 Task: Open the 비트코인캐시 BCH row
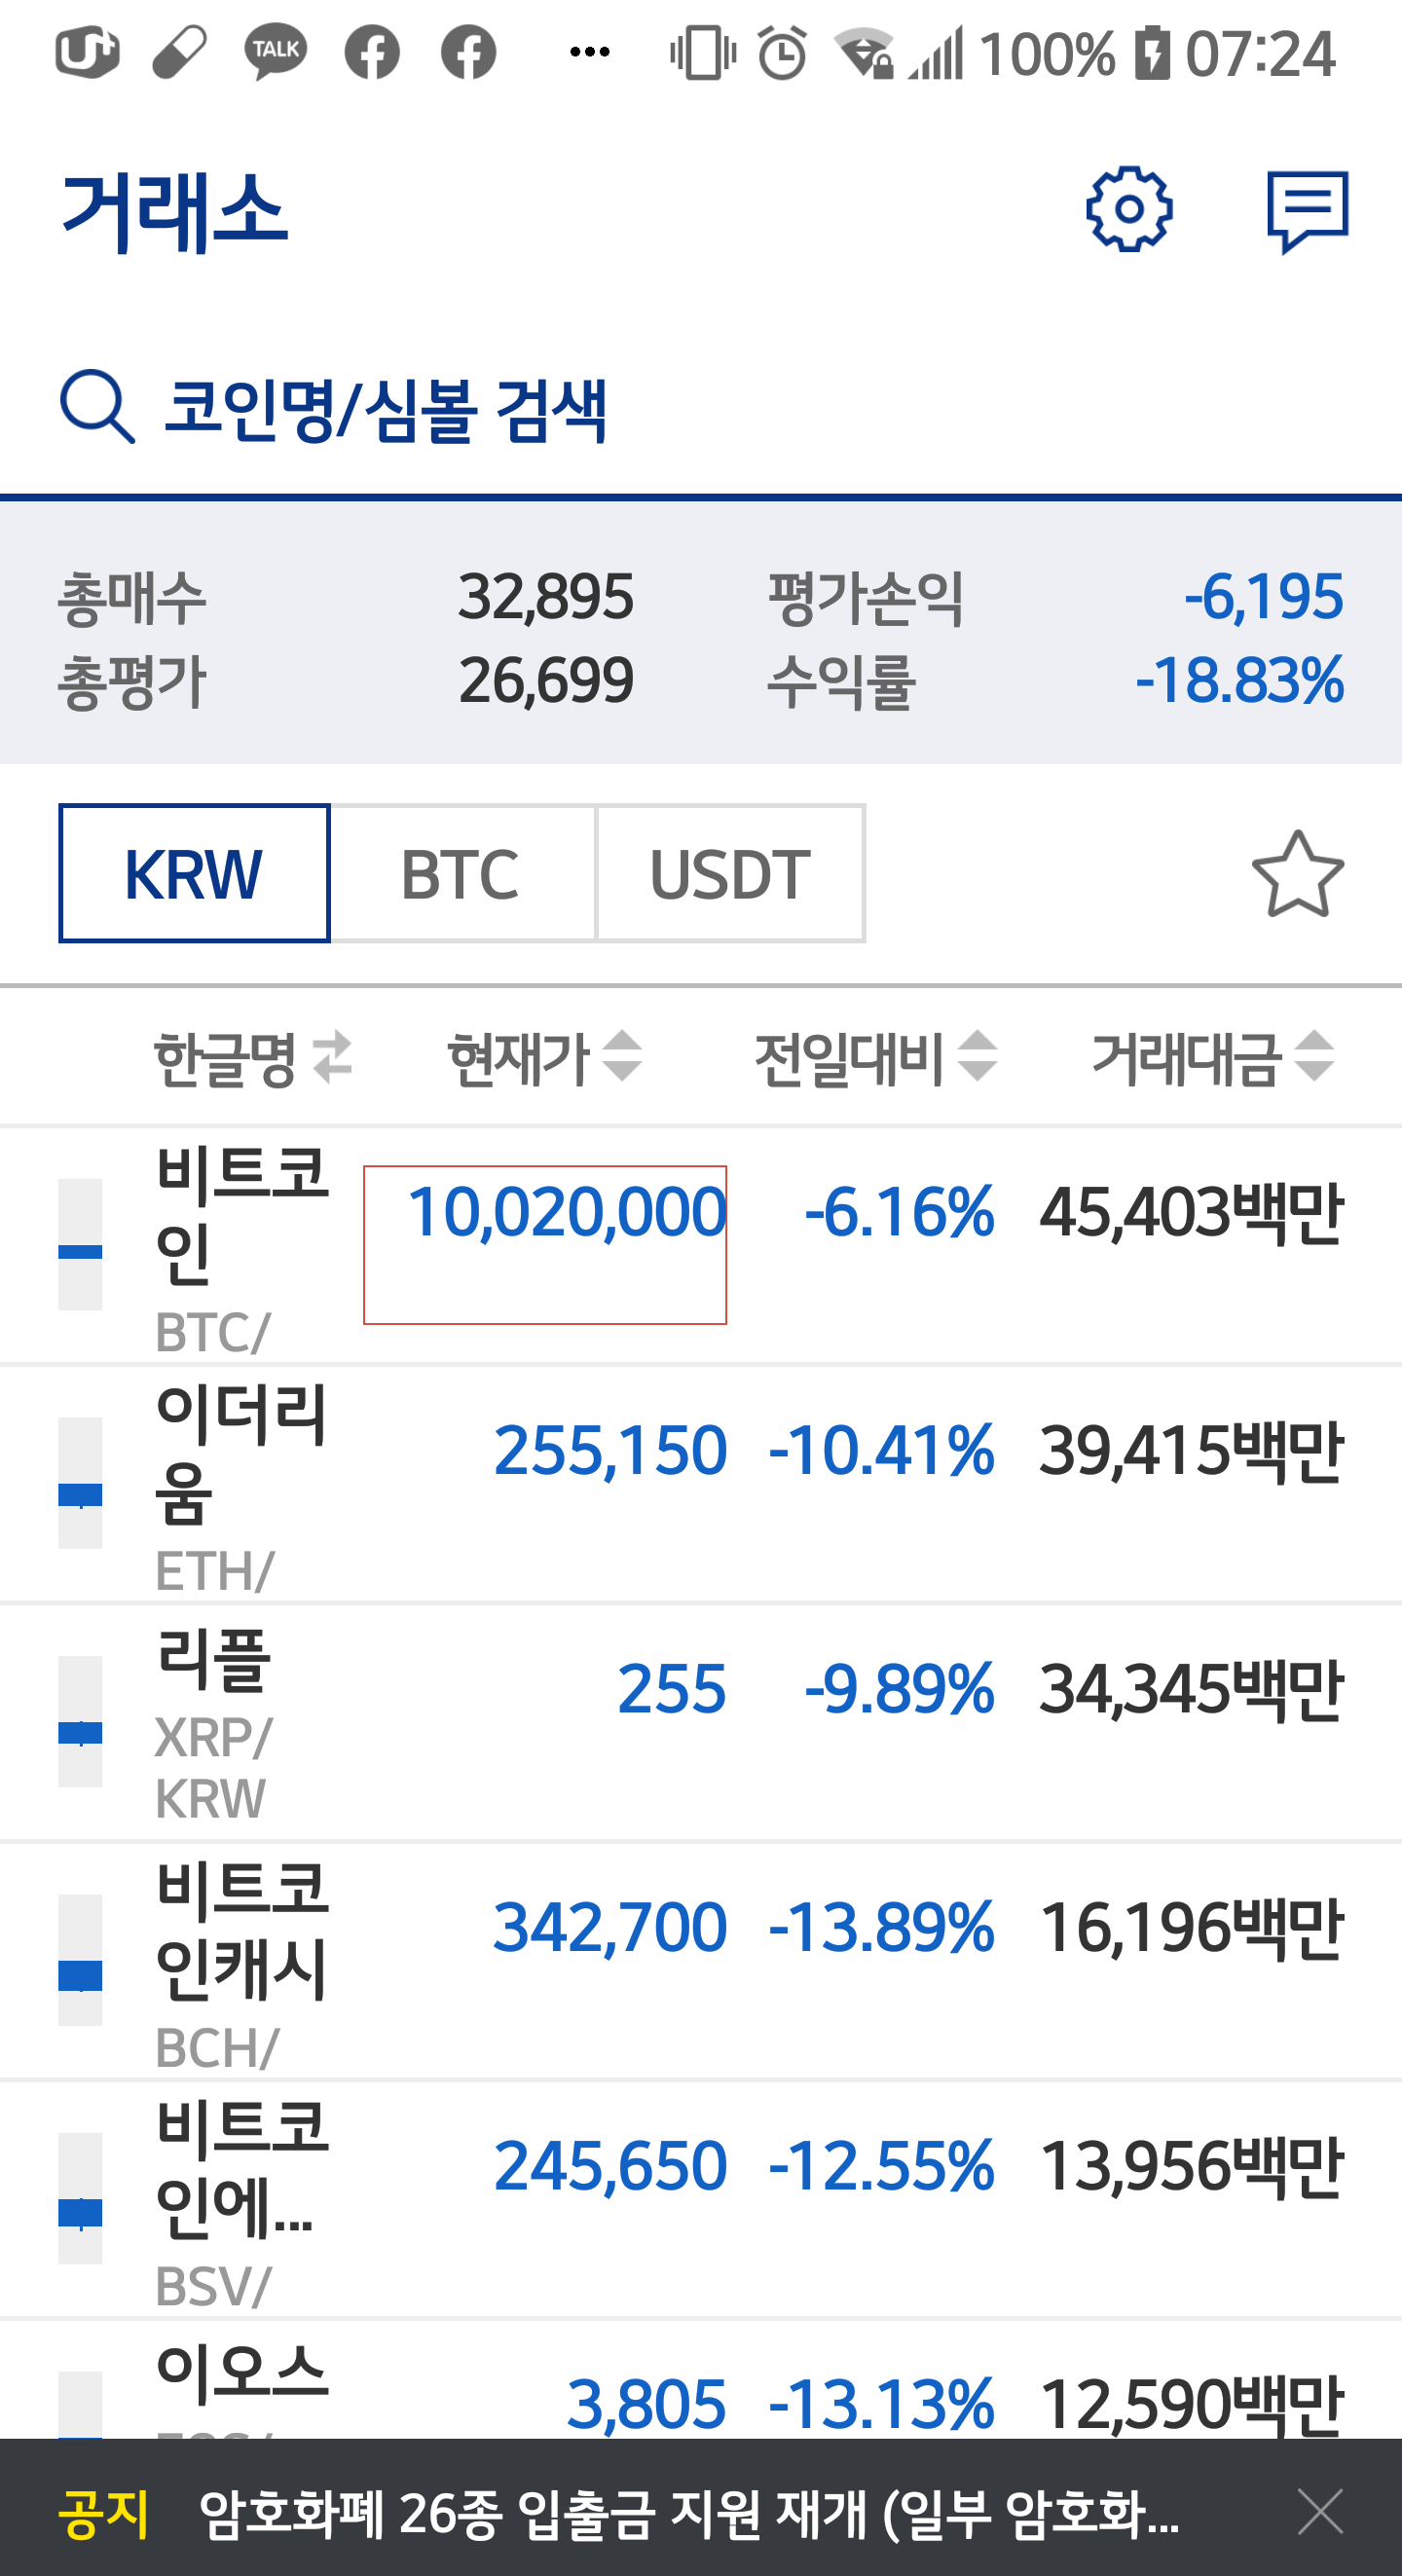tap(701, 1962)
